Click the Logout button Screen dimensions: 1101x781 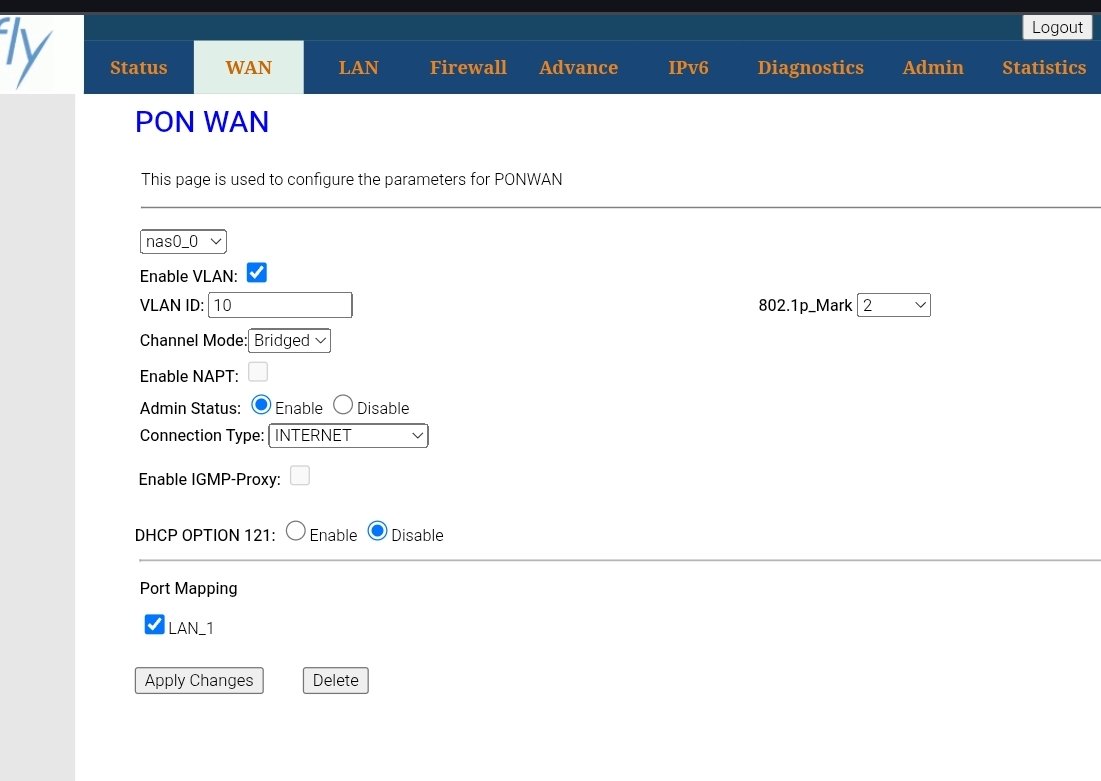tap(1057, 27)
